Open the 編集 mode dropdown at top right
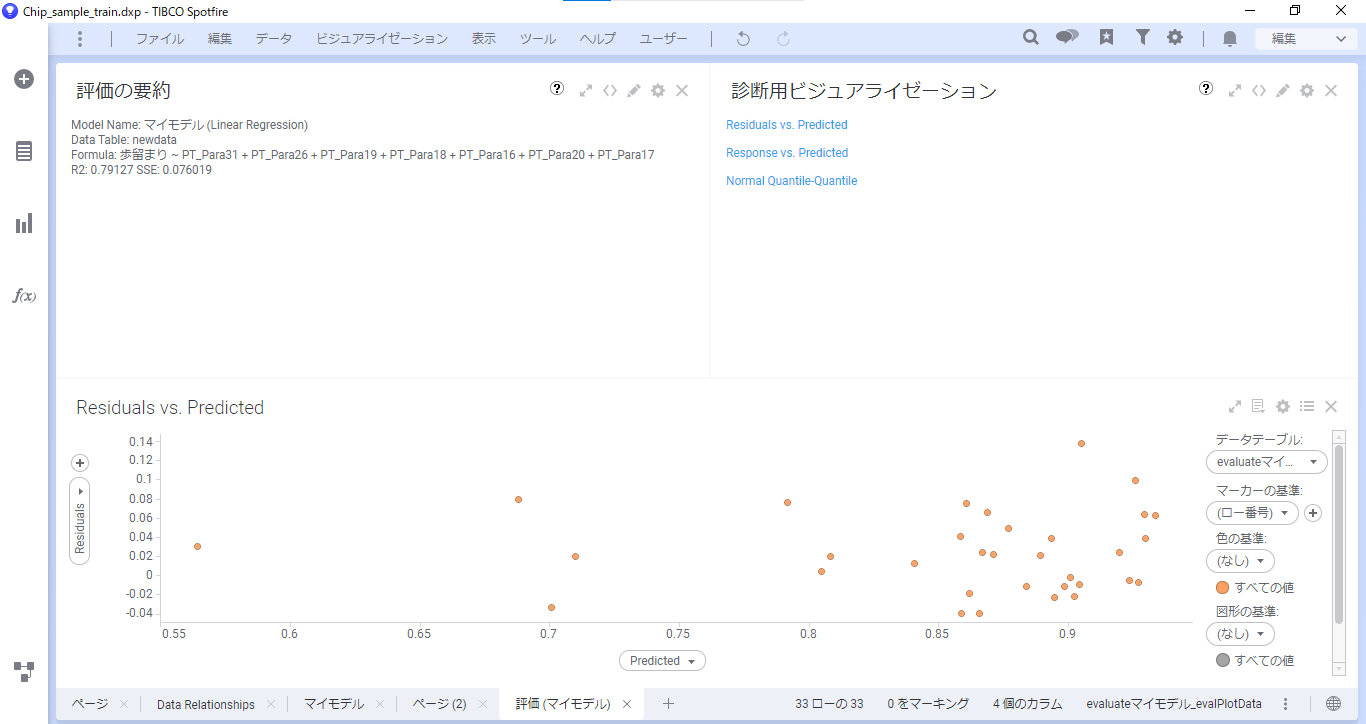This screenshot has height=724, width=1366. tap(1307, 39)
